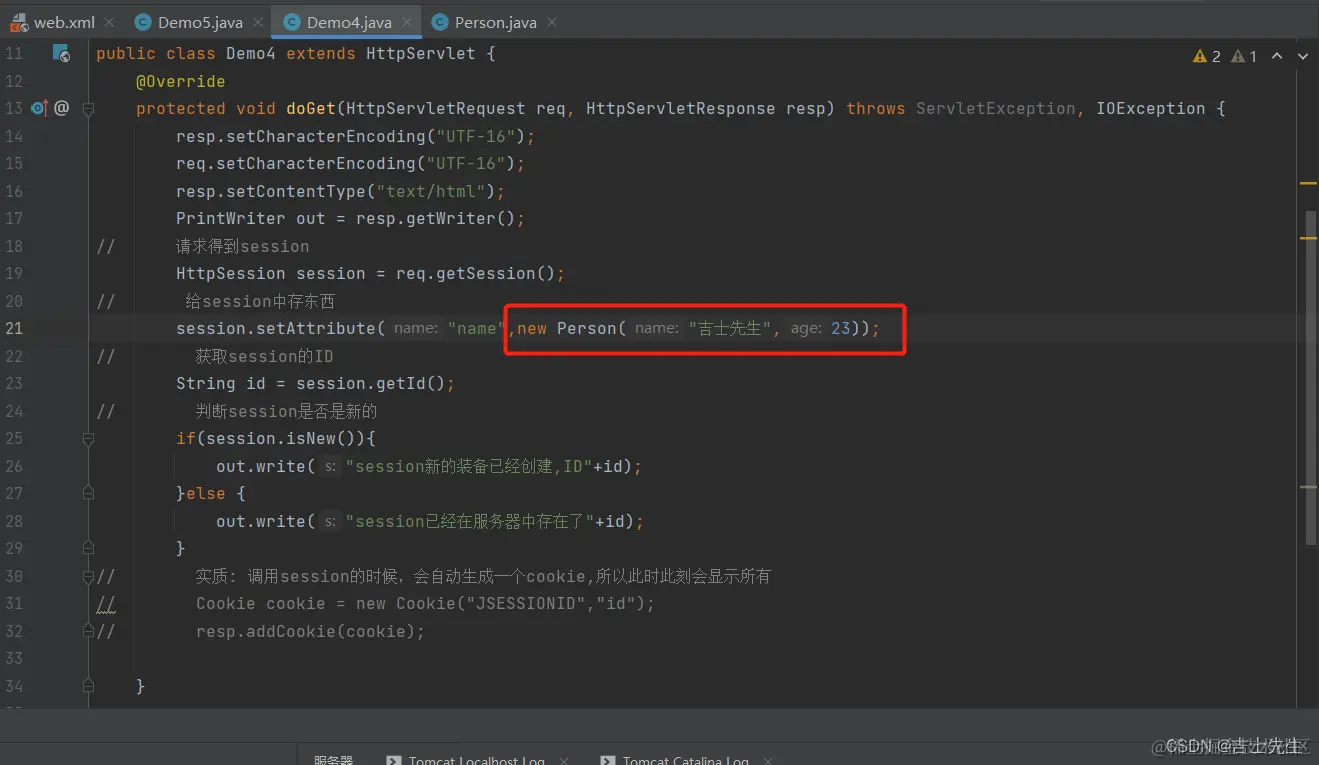Click commented 'Cookie cookie = new Cookie' line
This screenshot has width=1319, height=765.
tap(425, 604)
